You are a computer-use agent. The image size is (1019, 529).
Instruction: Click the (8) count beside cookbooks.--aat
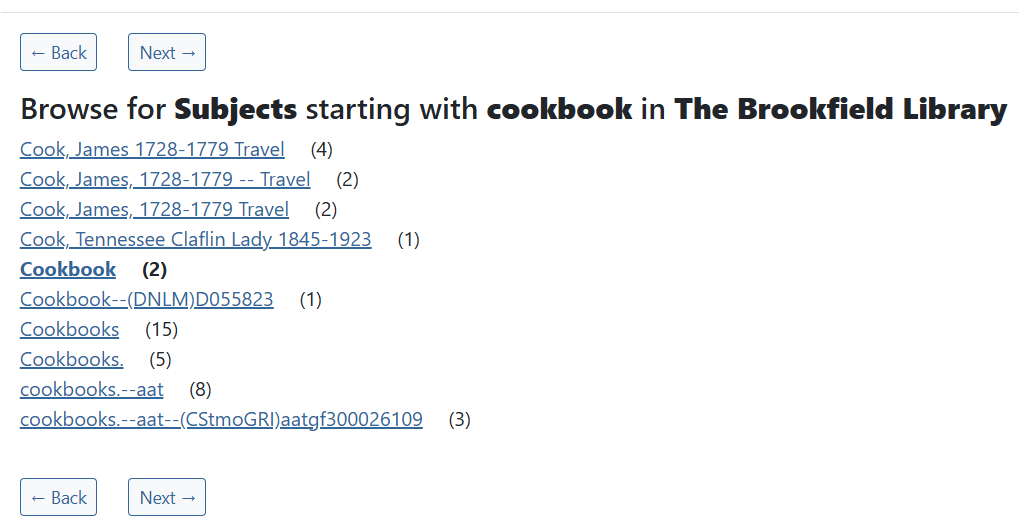(200, 390)
